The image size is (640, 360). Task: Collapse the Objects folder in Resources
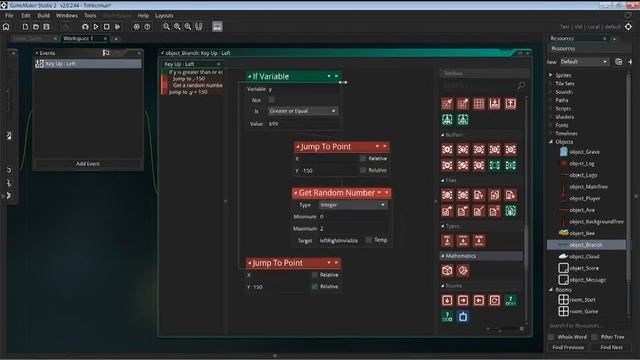coord(551,142)
